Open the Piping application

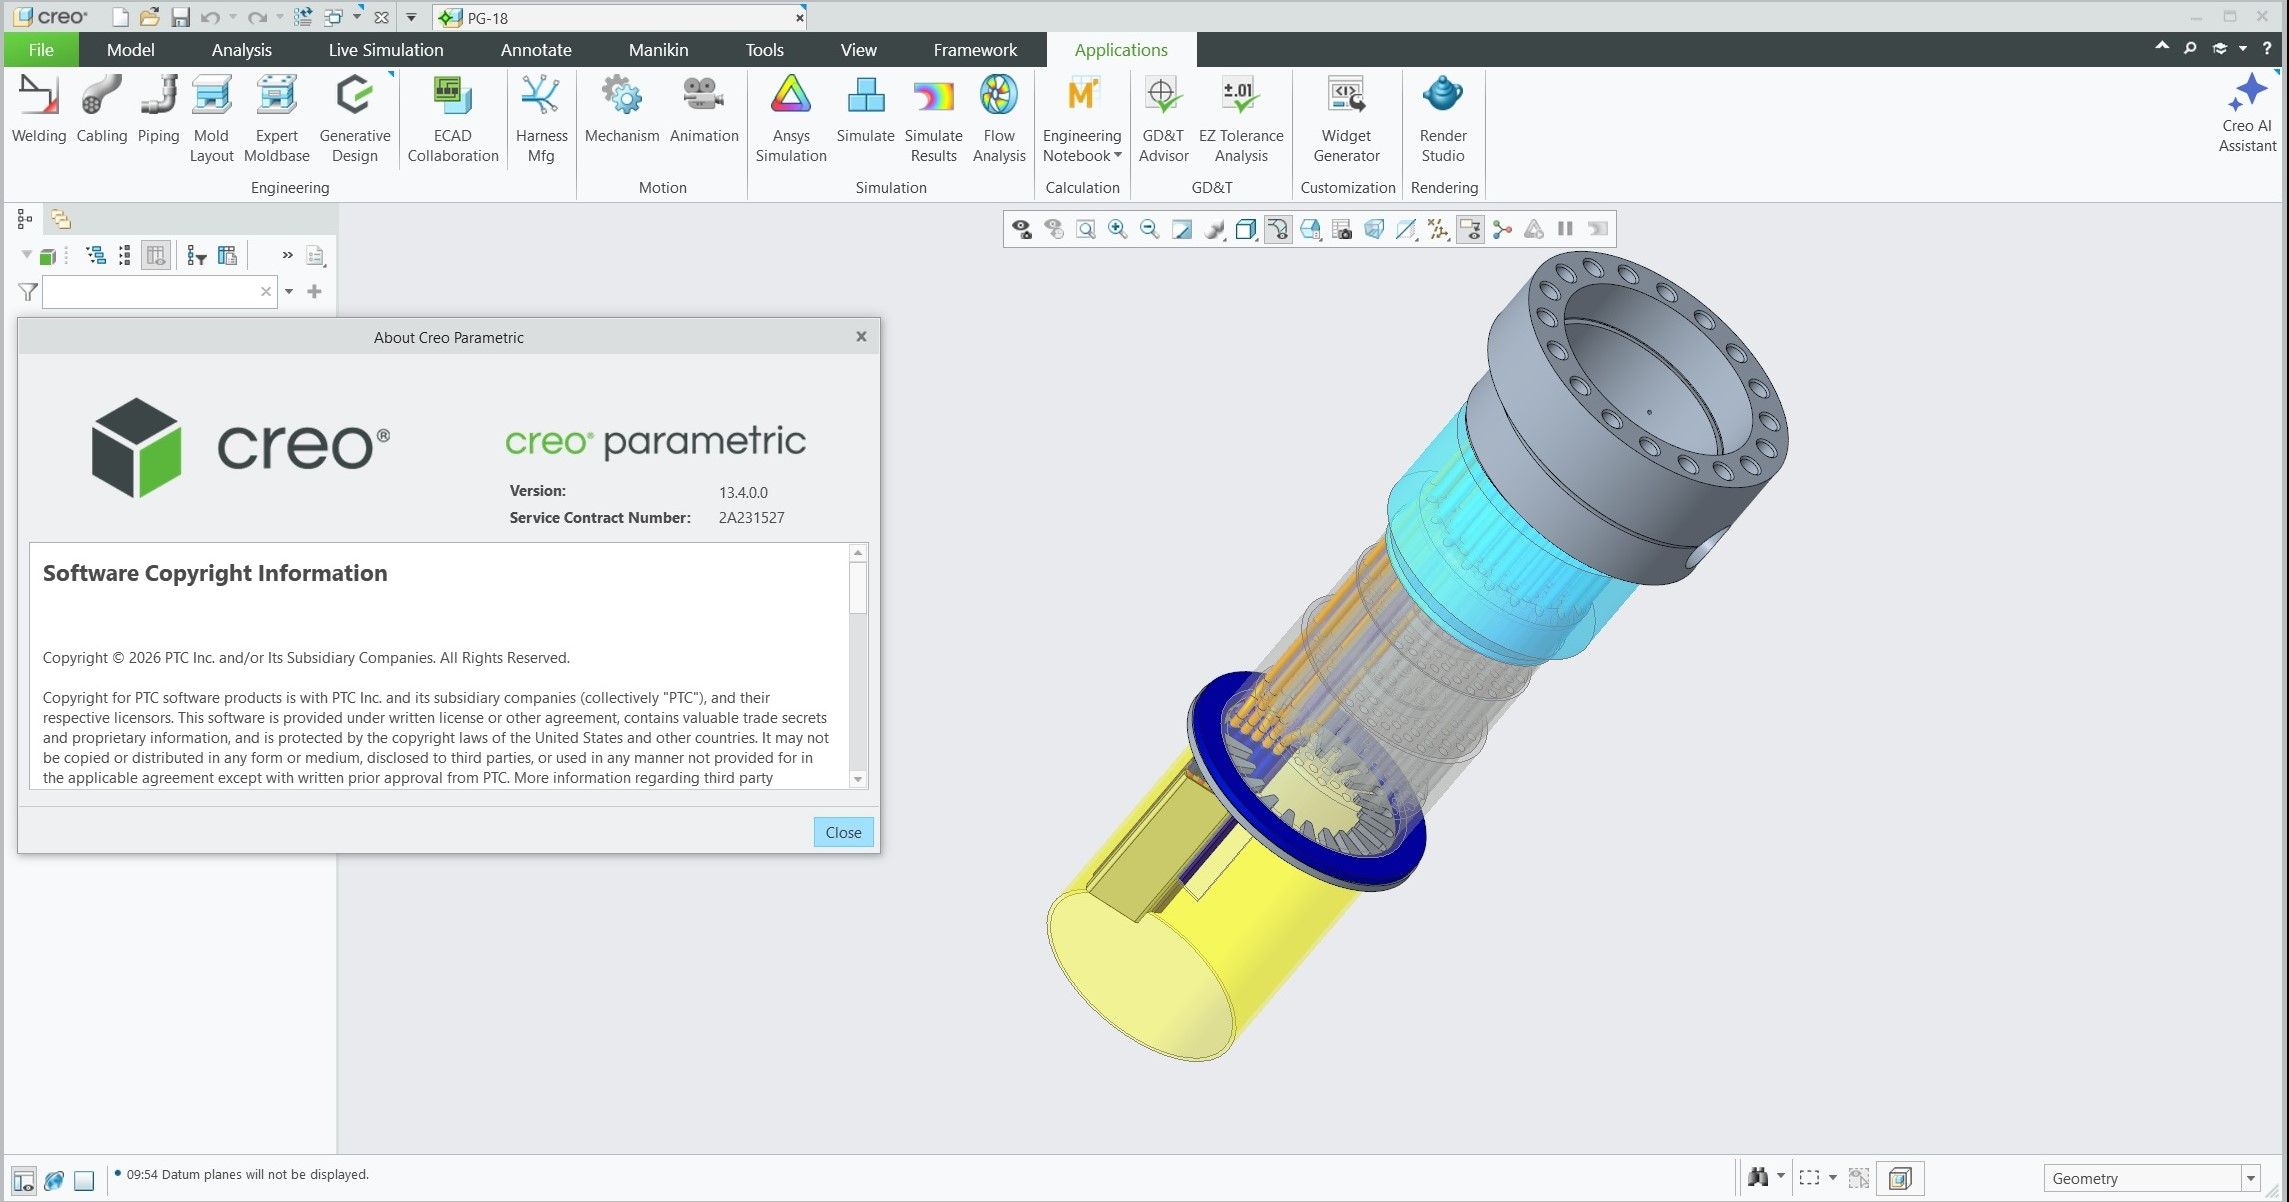pyautogui.click(x=158, y=110)
